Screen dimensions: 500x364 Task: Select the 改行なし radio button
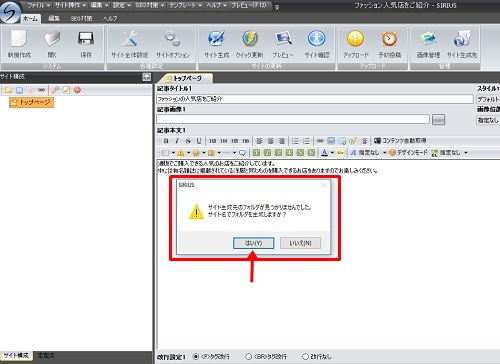point(305,357)
